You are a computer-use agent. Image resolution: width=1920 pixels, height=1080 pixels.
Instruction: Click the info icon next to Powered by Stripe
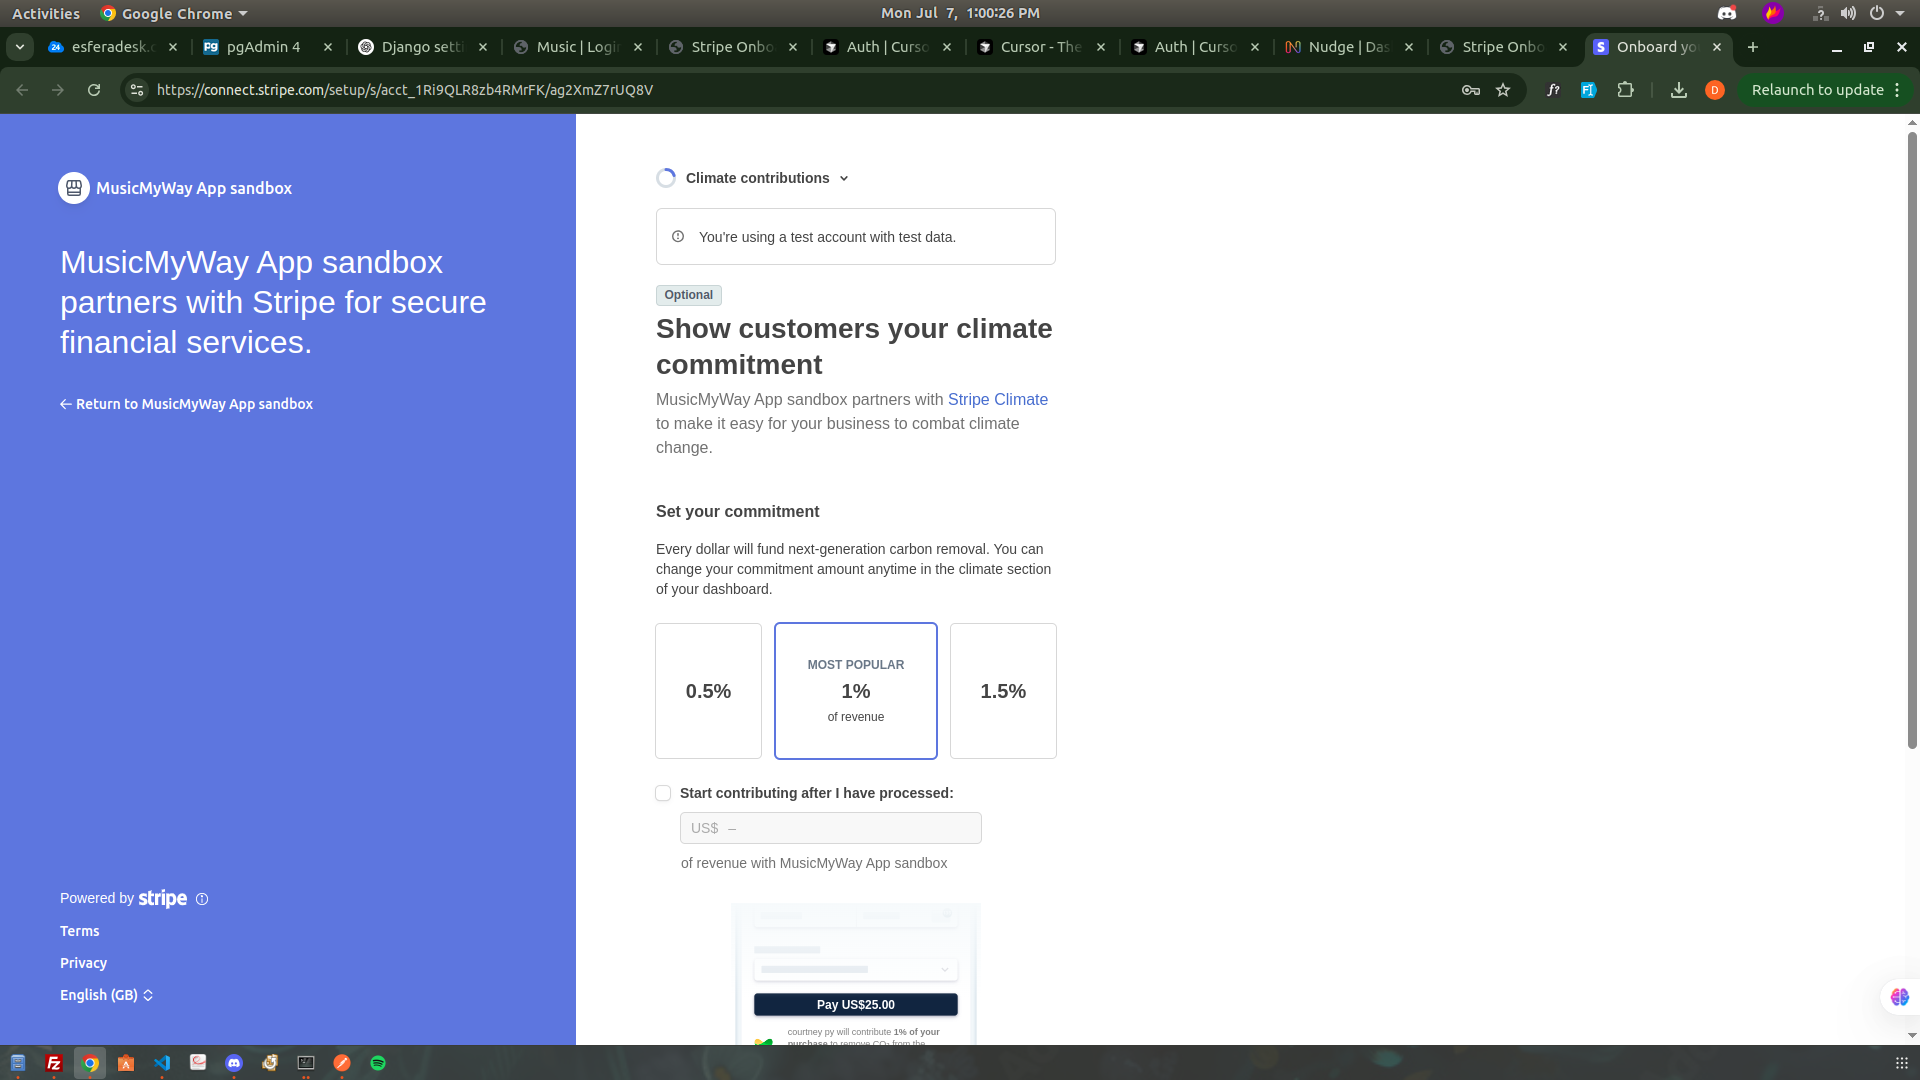point(202,899)
